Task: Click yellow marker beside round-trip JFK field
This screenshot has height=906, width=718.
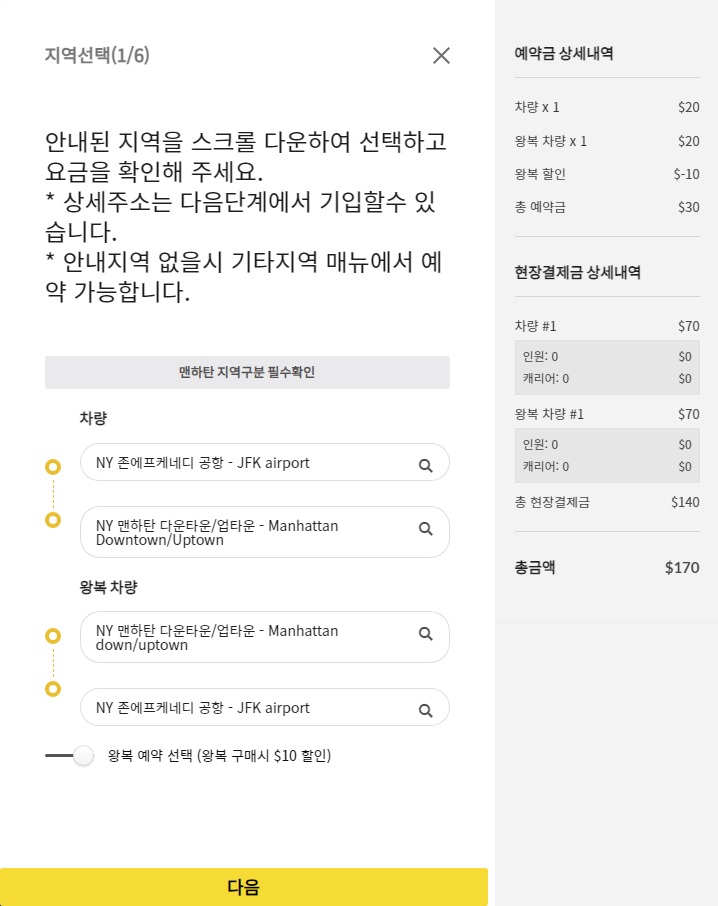Action: click(x=53, y=689)
